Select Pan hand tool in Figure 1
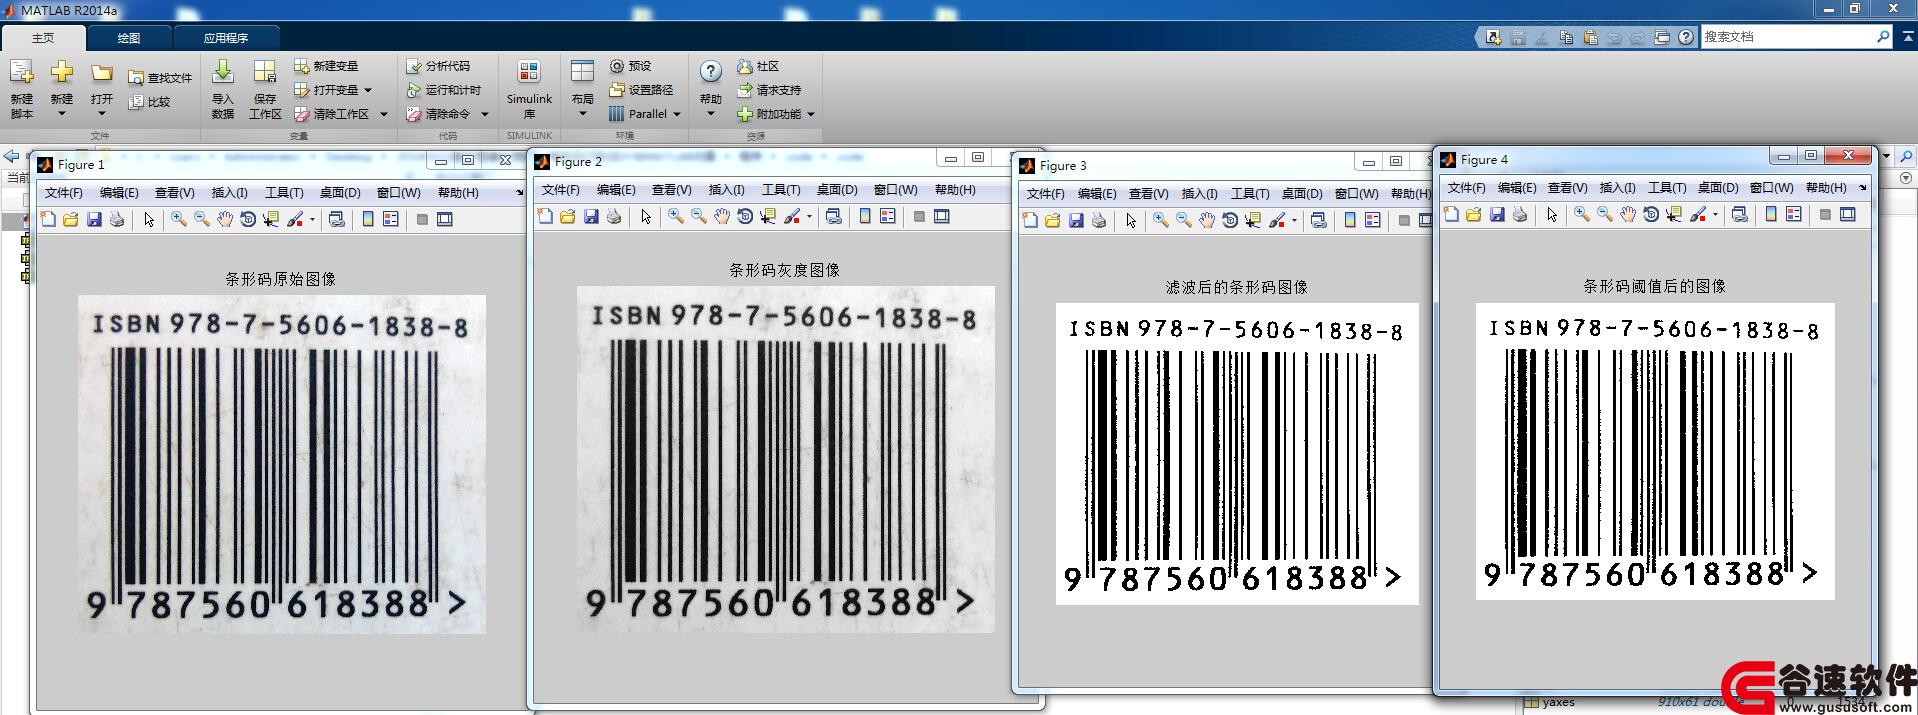Screen dimensions: 1918x715 pyautogui.click(x=225, y=219)
